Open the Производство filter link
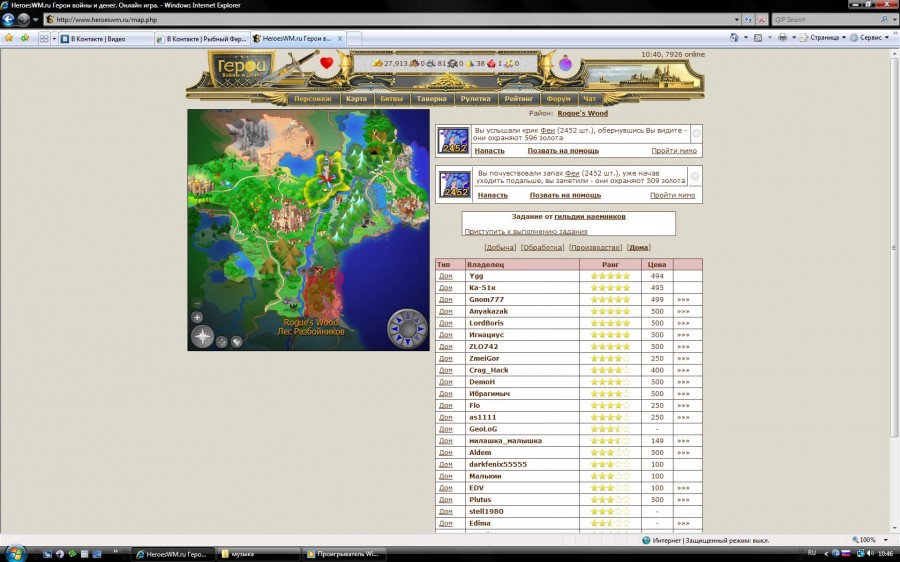Viewport: 900px width, 562px height. (x=596, y=247)
